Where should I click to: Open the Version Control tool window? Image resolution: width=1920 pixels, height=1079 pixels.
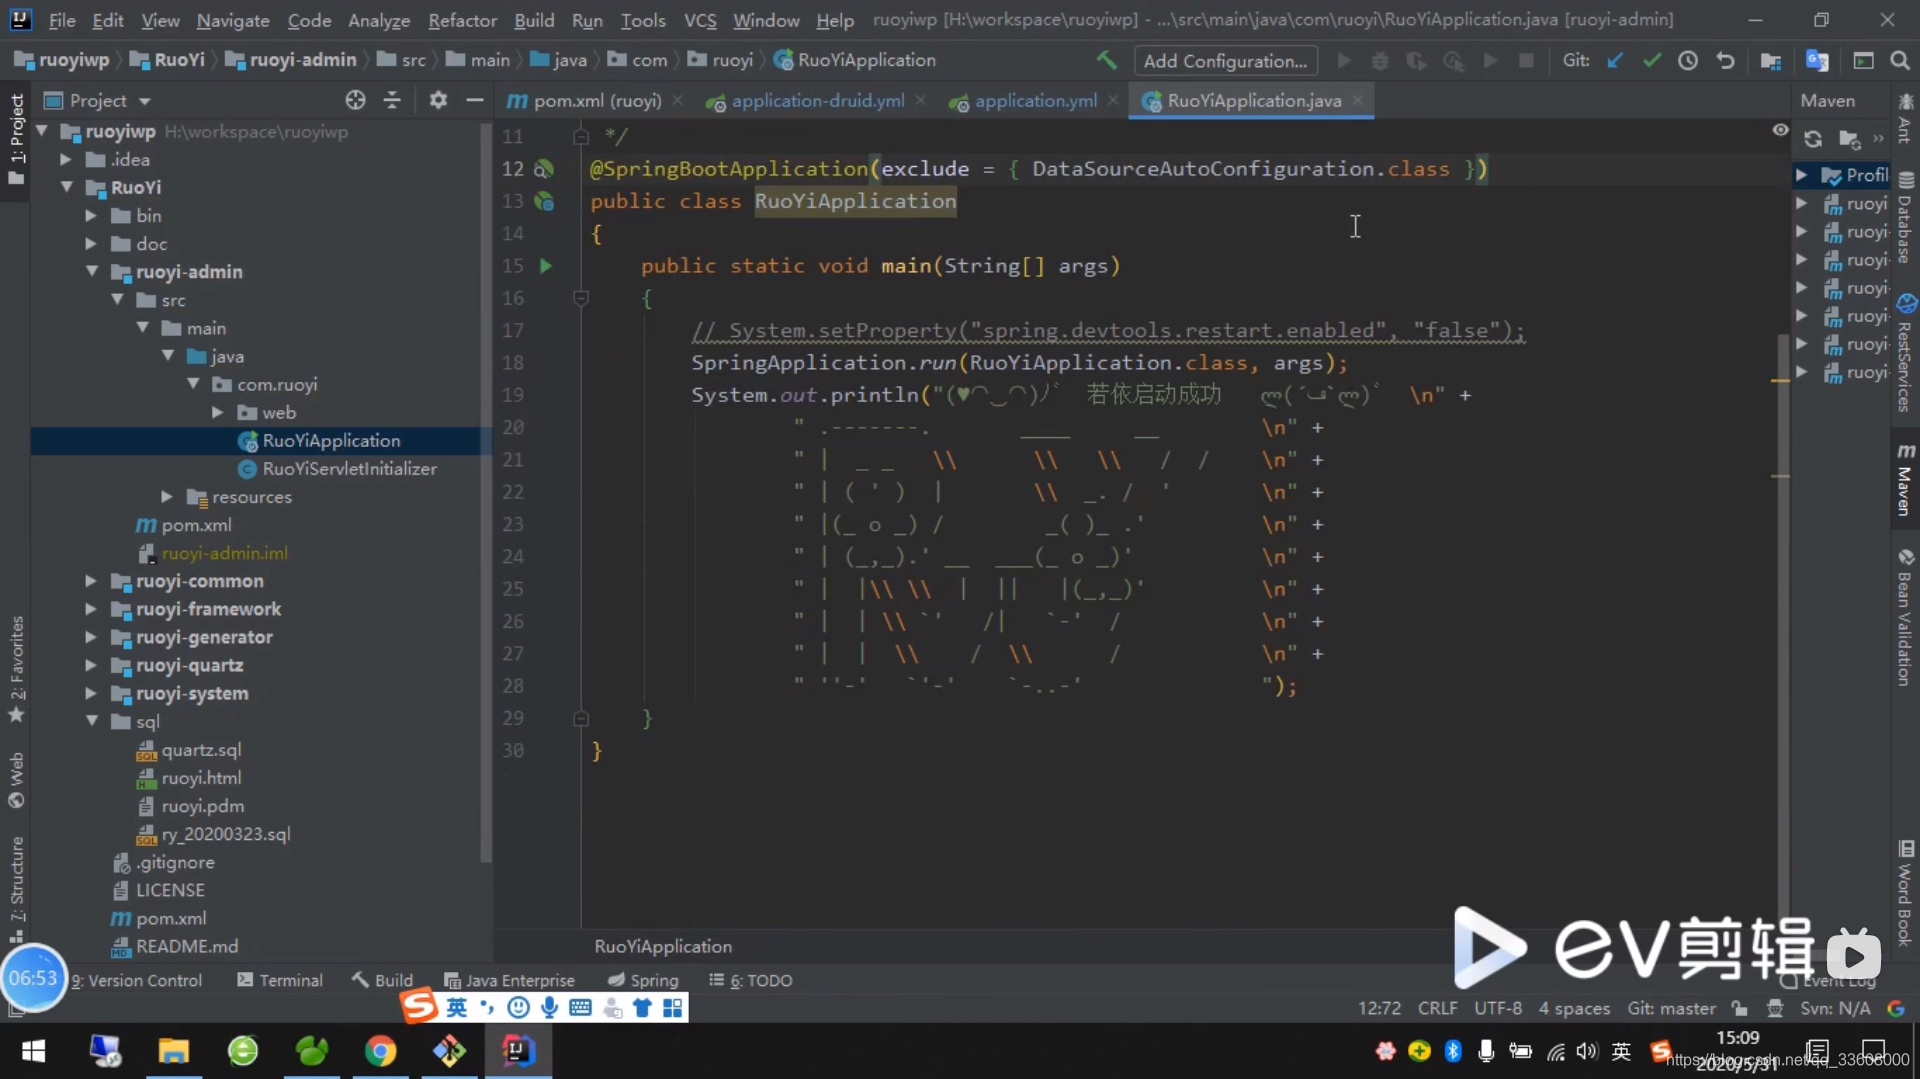136,980
